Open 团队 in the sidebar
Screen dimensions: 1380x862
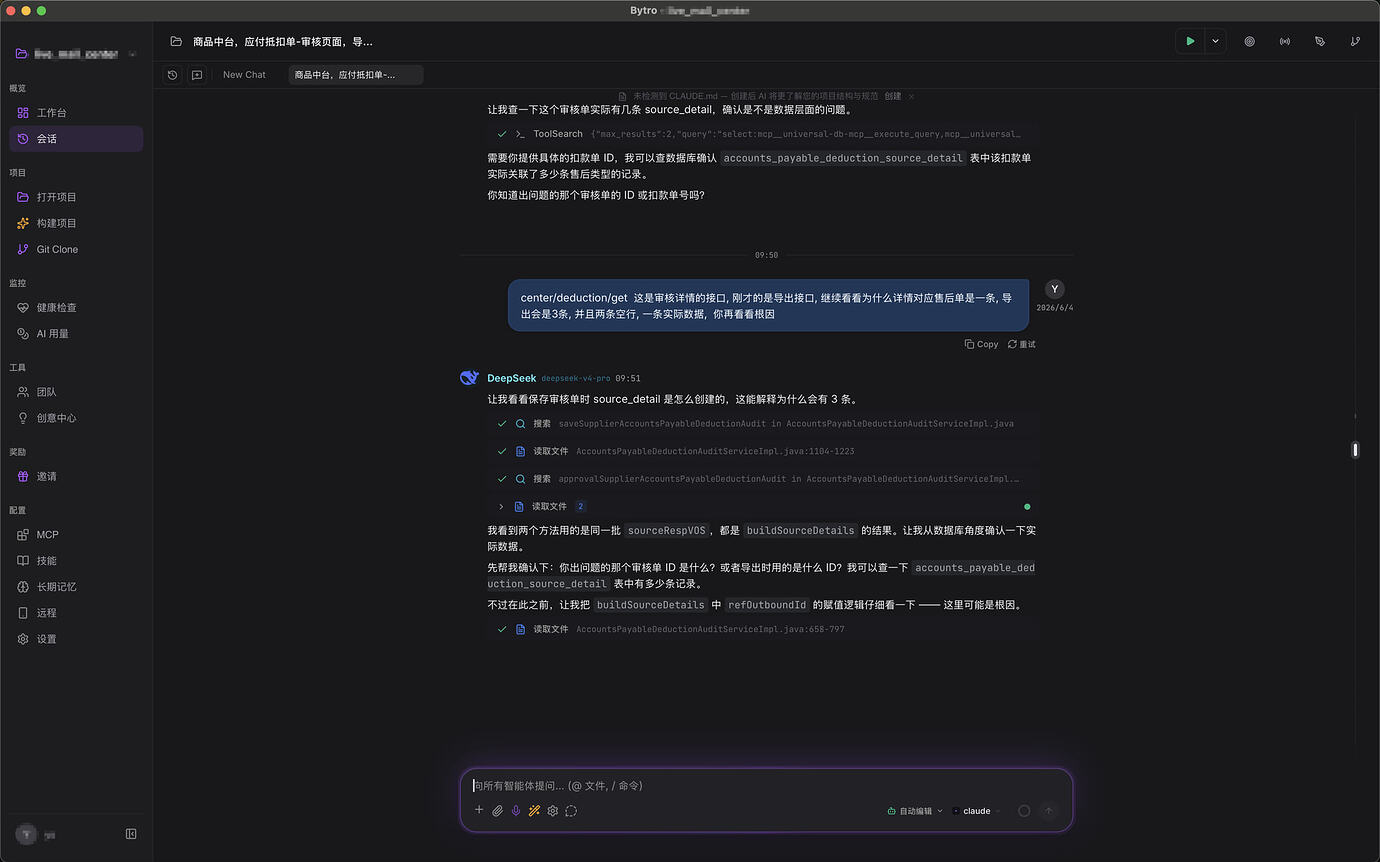[x=76, y=392]
